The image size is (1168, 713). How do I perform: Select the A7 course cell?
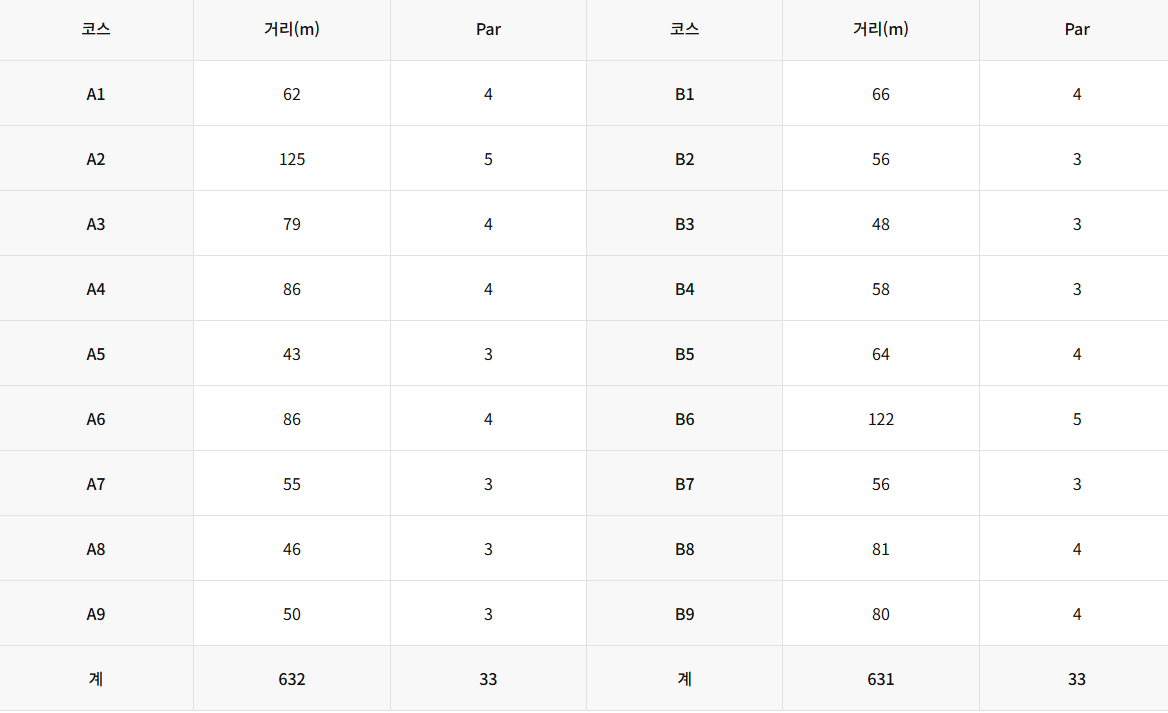tap(96, 484)
